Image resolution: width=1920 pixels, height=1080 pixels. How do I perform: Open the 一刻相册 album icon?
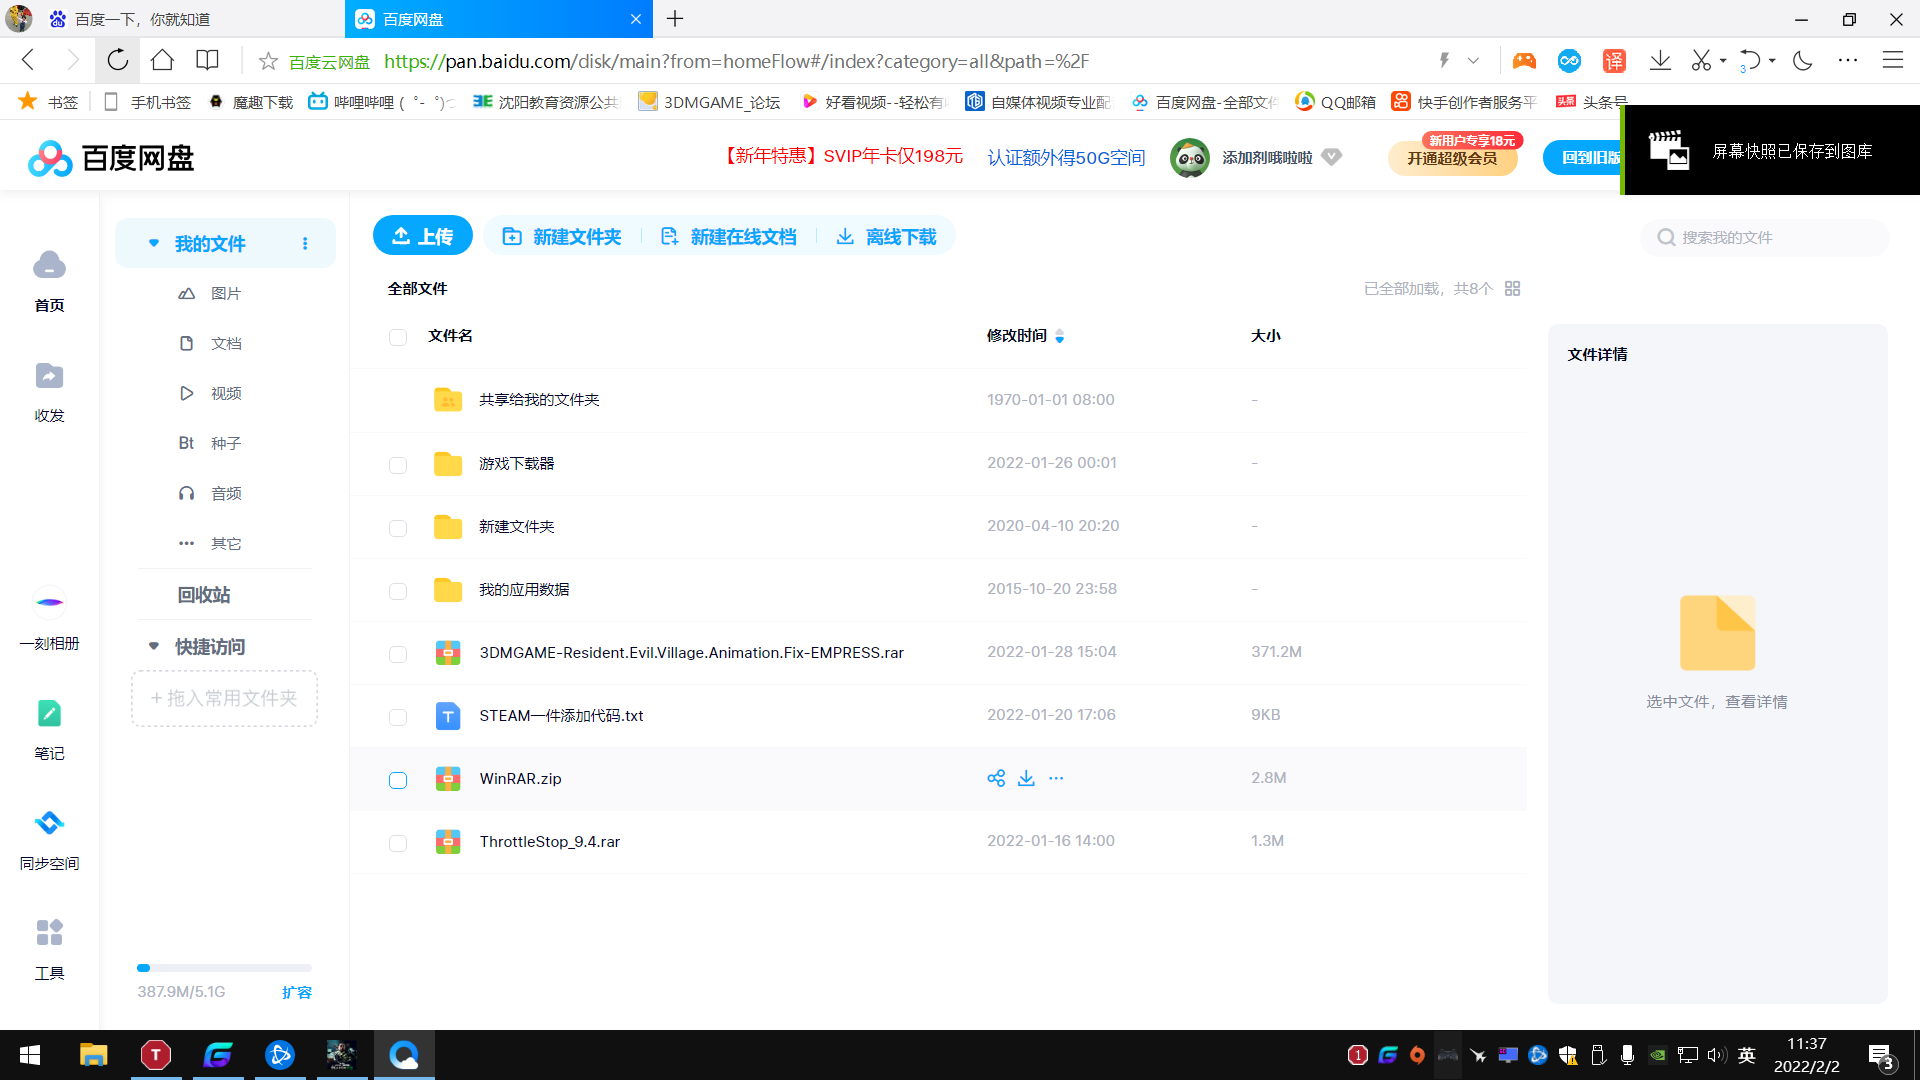49,603
